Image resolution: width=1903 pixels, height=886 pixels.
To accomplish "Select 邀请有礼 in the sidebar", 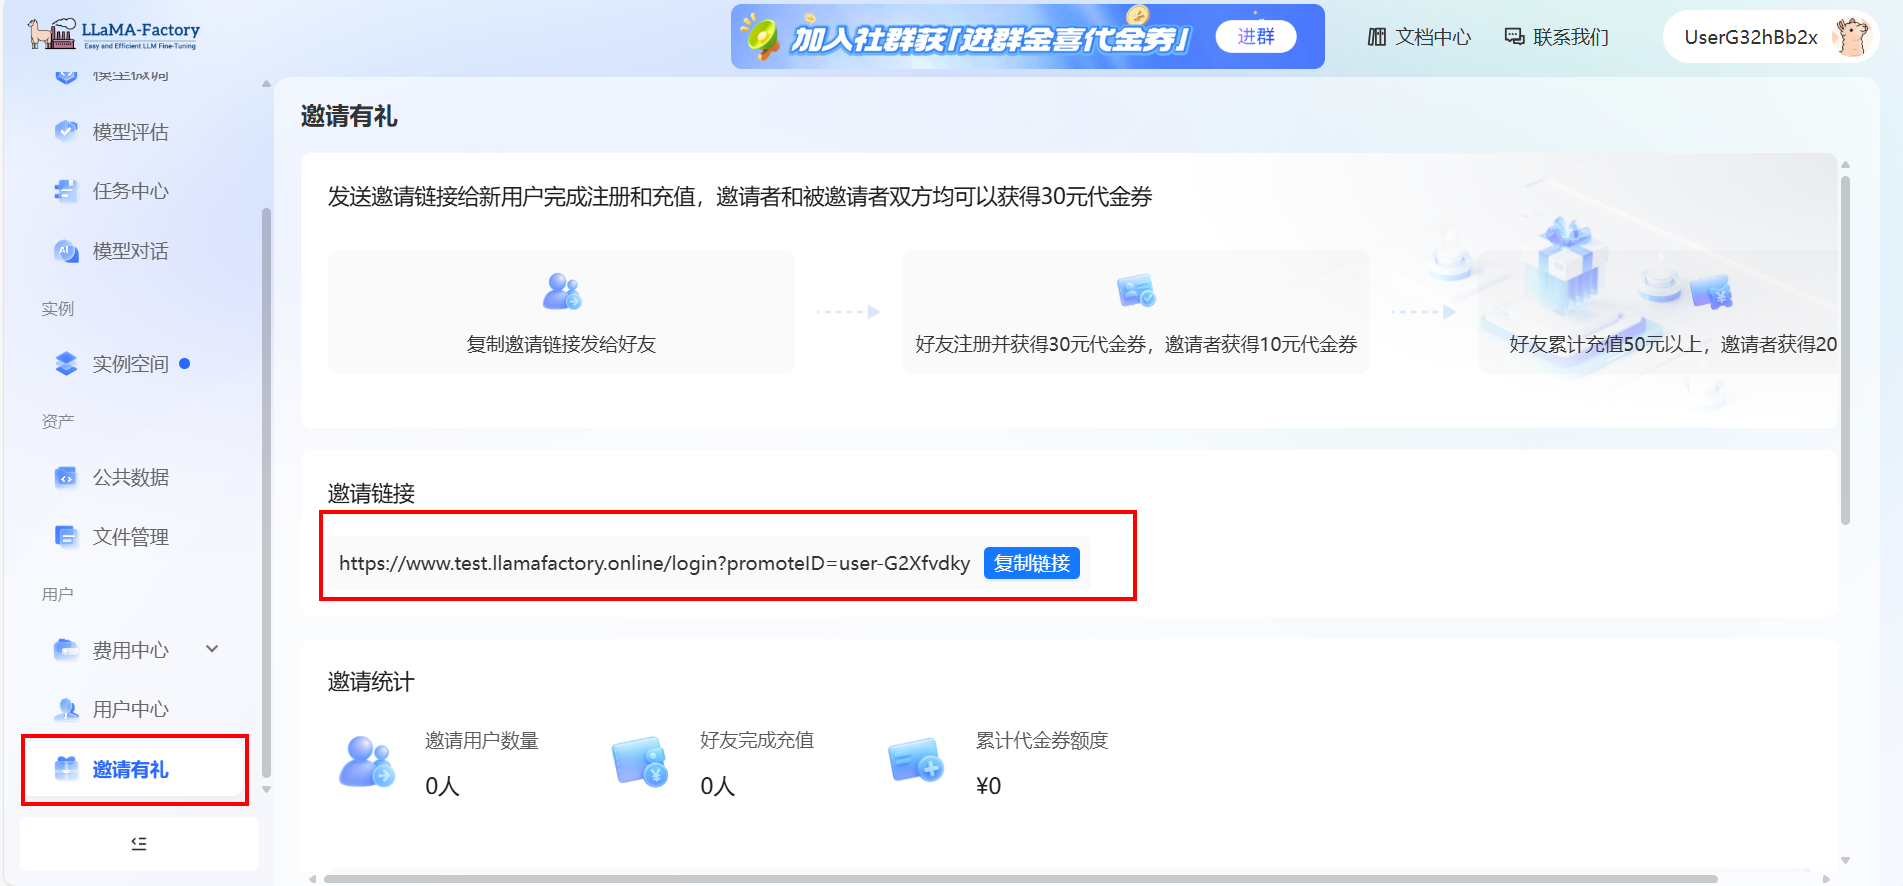I will point(130,769).
